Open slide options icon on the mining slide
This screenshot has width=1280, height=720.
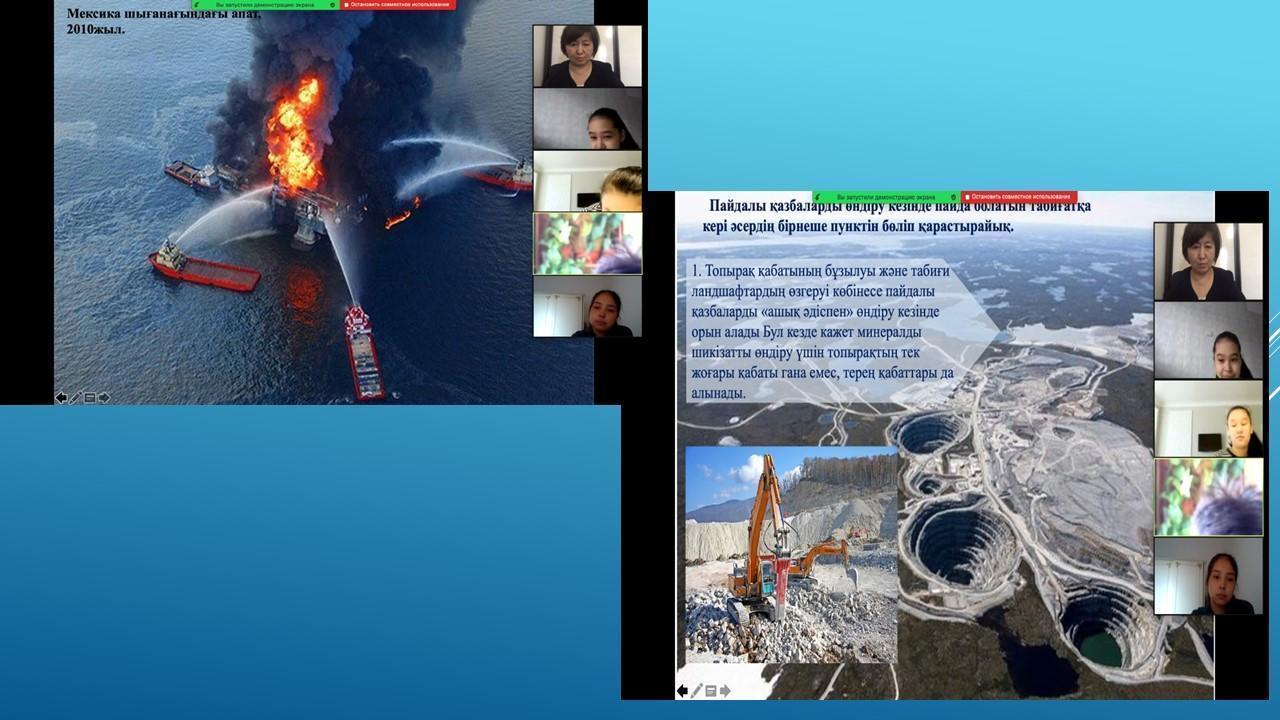[x=711, y=691]
